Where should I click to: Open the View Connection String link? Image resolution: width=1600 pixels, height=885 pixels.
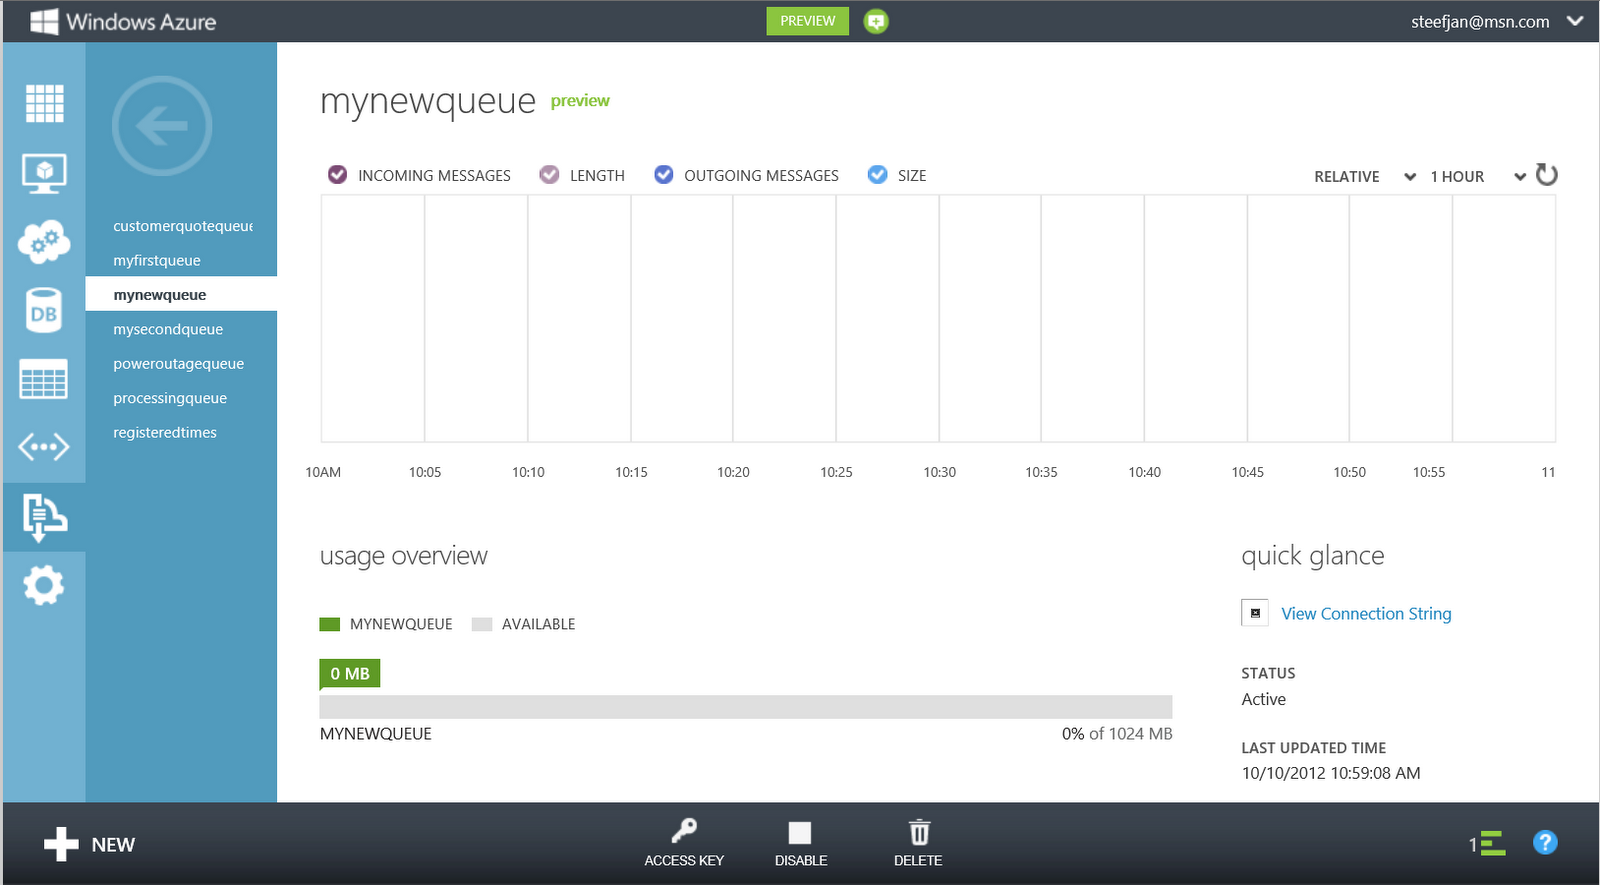(x=1366, y=613)
